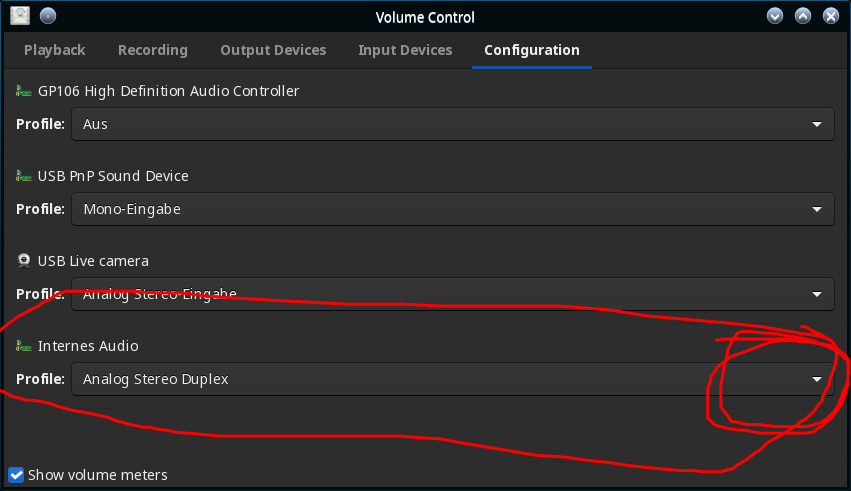Open the Output Devices tab
The image size is (851, 491).
(273, 50)
